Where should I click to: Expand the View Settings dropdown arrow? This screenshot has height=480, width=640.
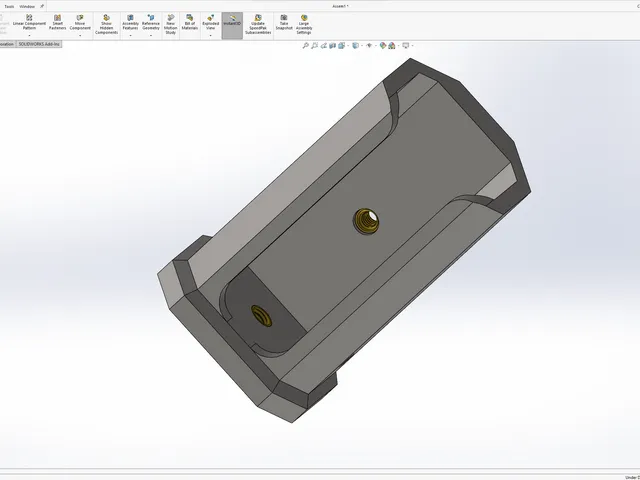pos(412,46)
